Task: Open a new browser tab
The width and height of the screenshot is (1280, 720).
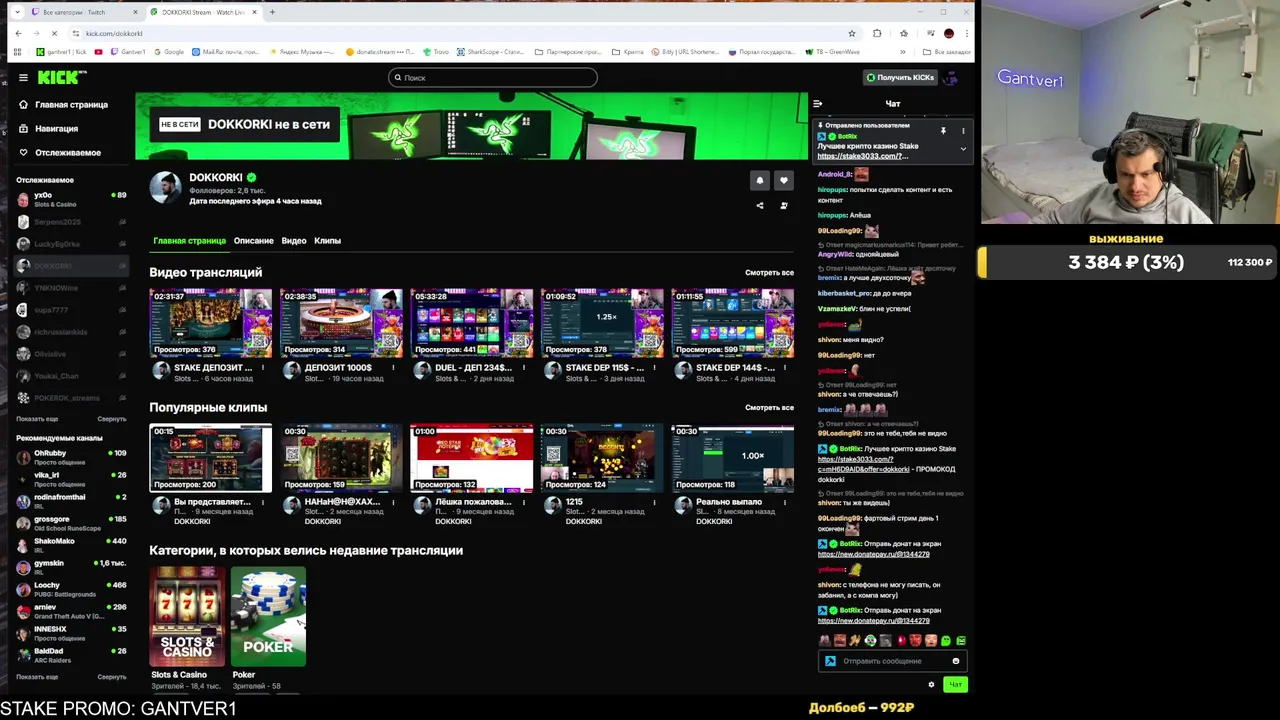Action: pos(272,12)
